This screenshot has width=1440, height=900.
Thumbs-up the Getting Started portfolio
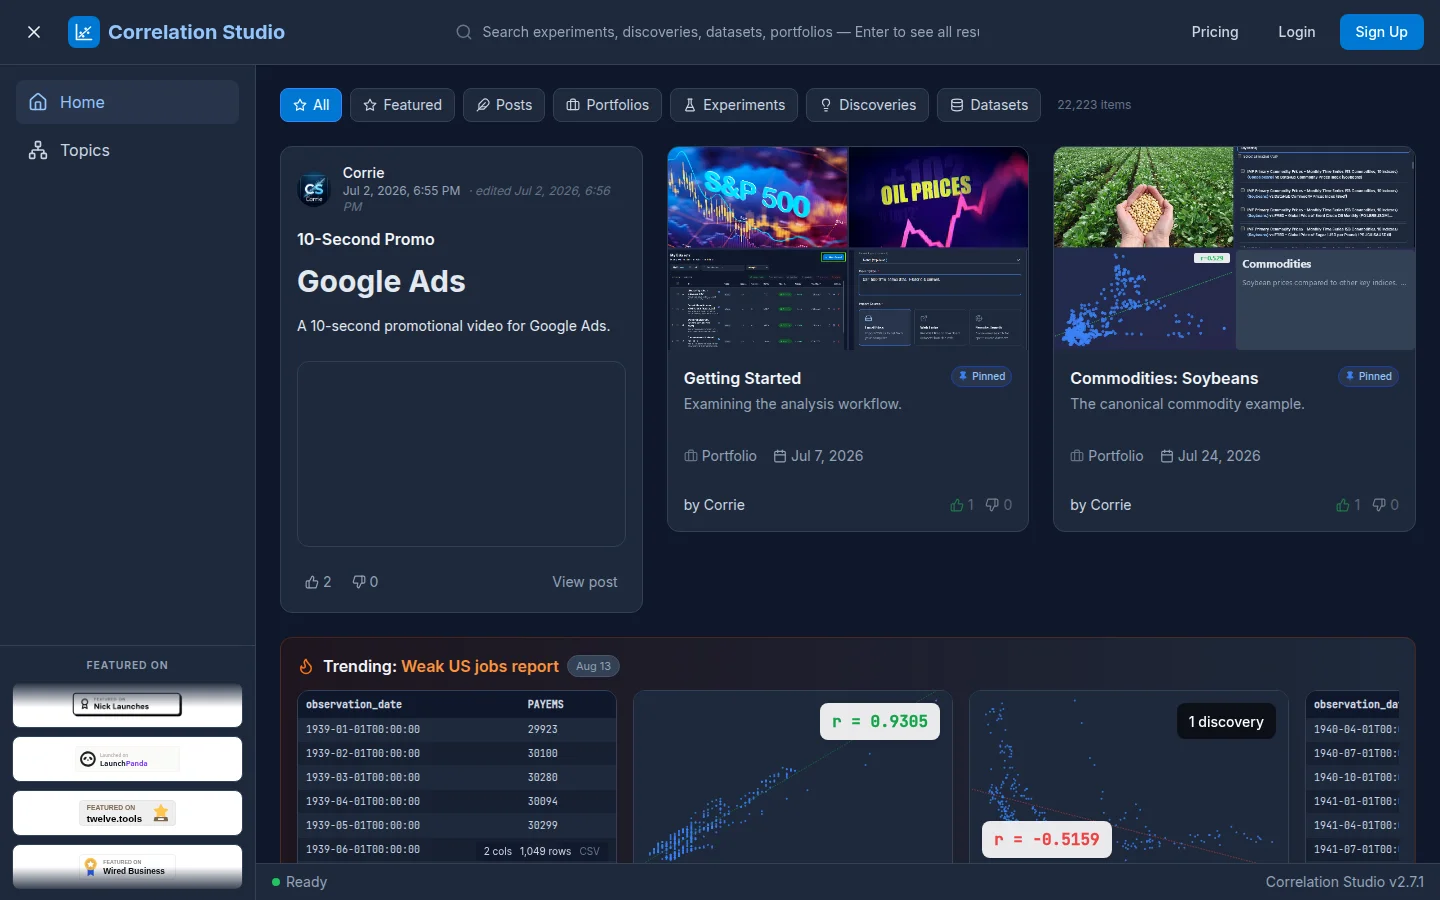961,505
